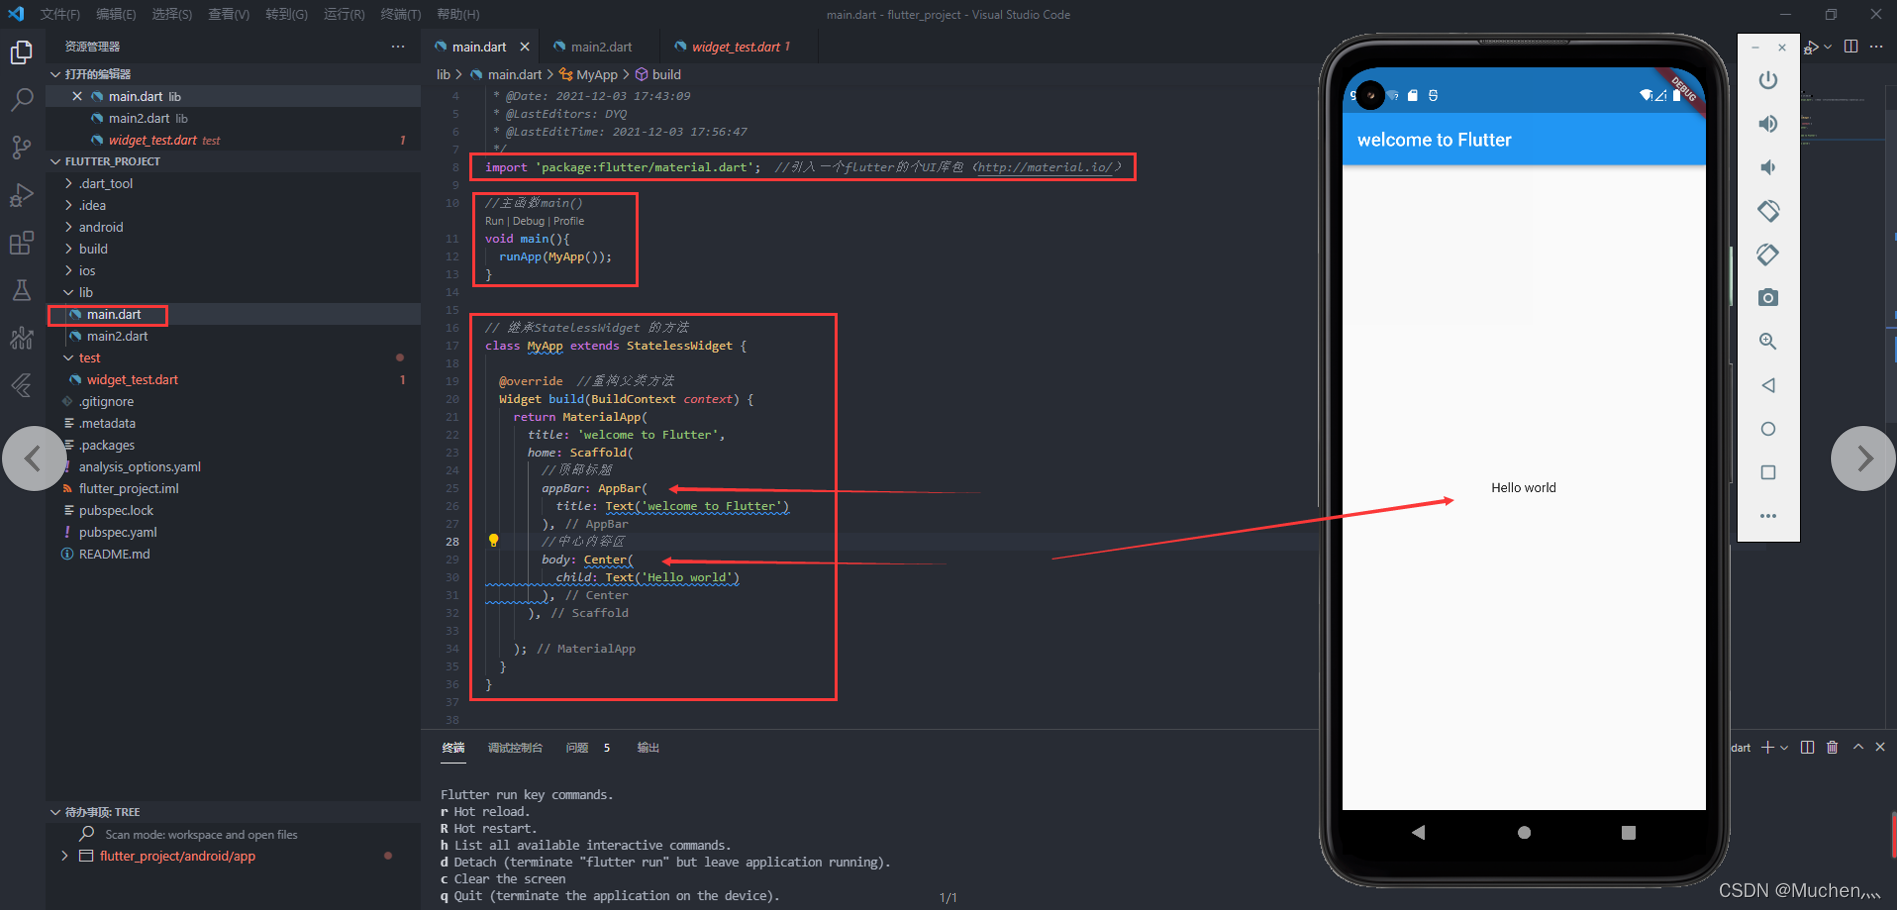Click the Profile code lens above main()

coord(569,221)
